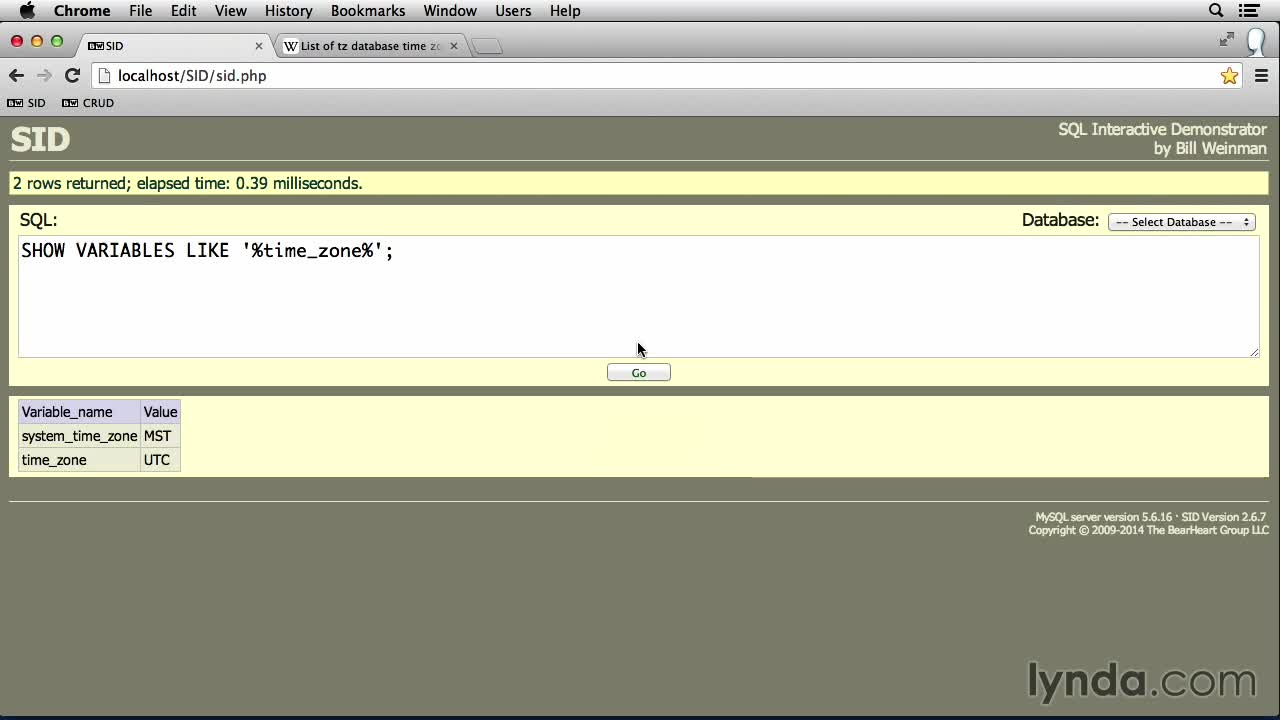This screenshot has height=720, width=1280.
Task: Click the MySQL server version footer text
Action: click(1103, 517)
